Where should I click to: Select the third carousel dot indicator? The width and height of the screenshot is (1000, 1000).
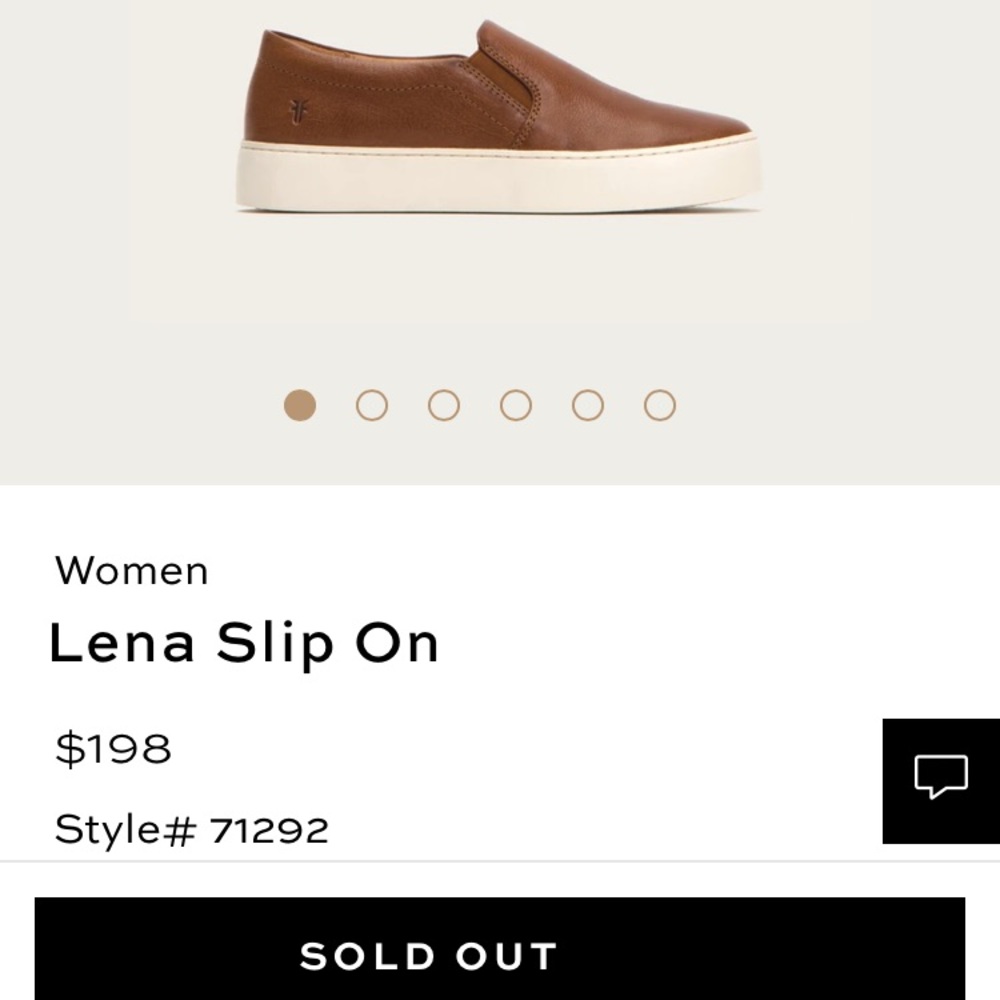point(442,404)
